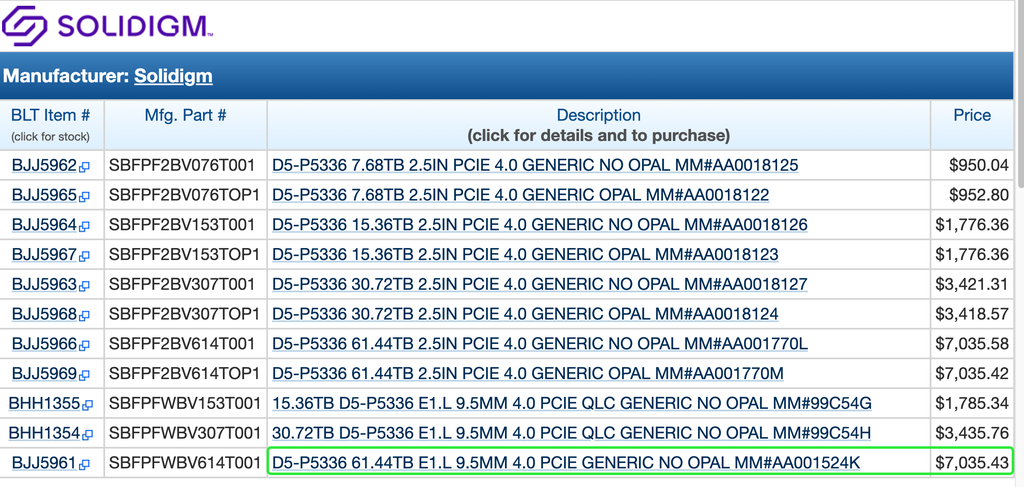
Task: Open stock popup icon beside BJJ5968
Action: [84, 316]
